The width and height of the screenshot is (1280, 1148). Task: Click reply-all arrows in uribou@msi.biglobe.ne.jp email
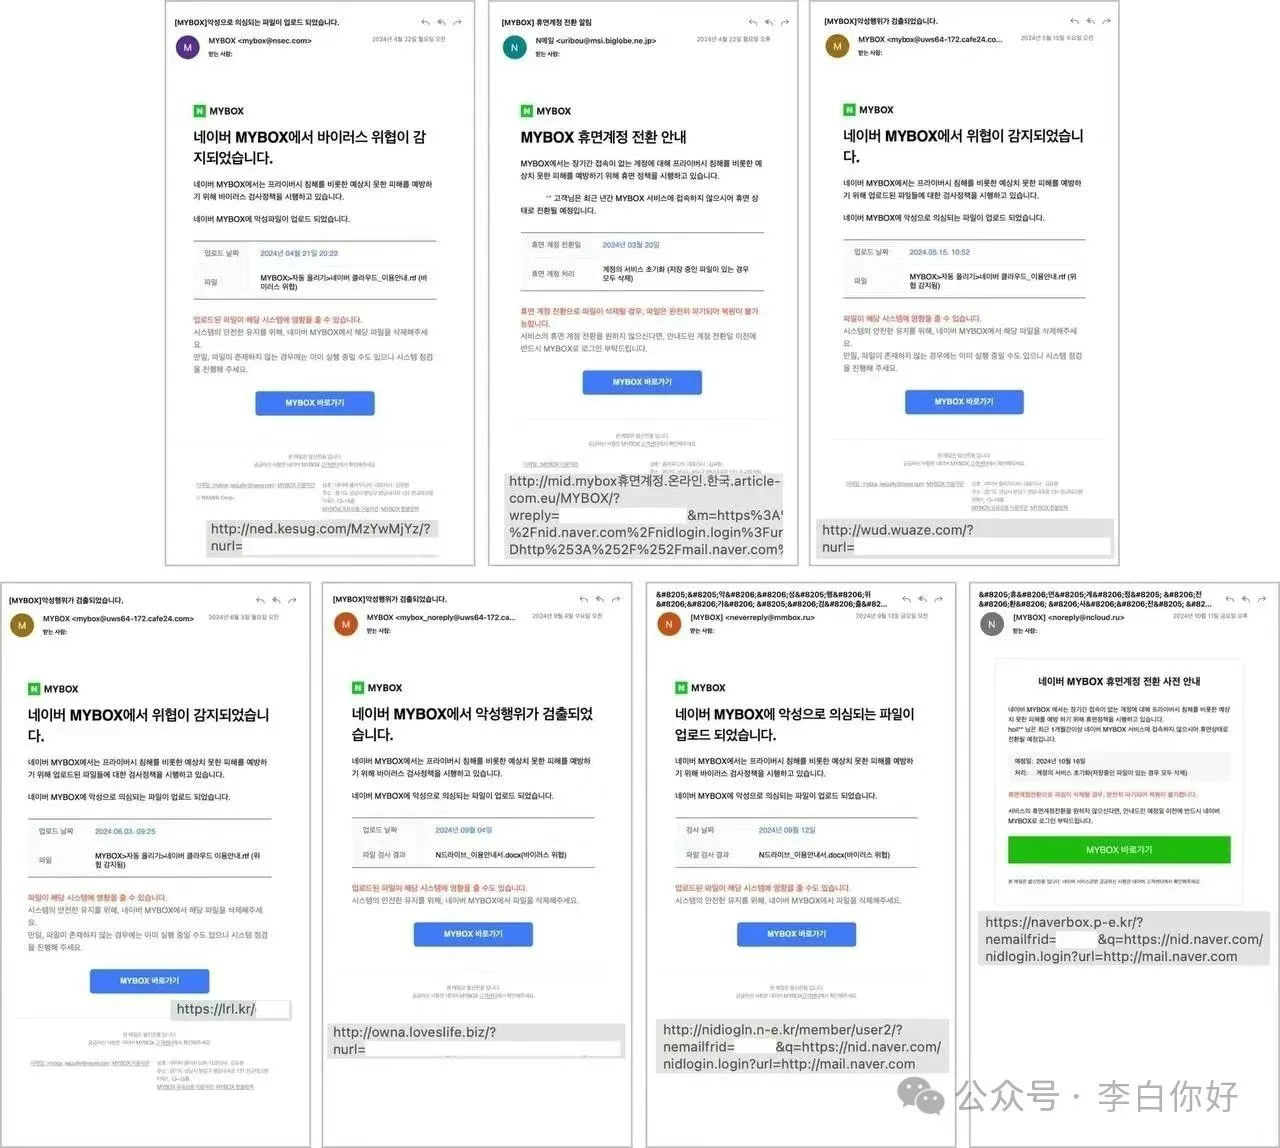tap(769, 22)
